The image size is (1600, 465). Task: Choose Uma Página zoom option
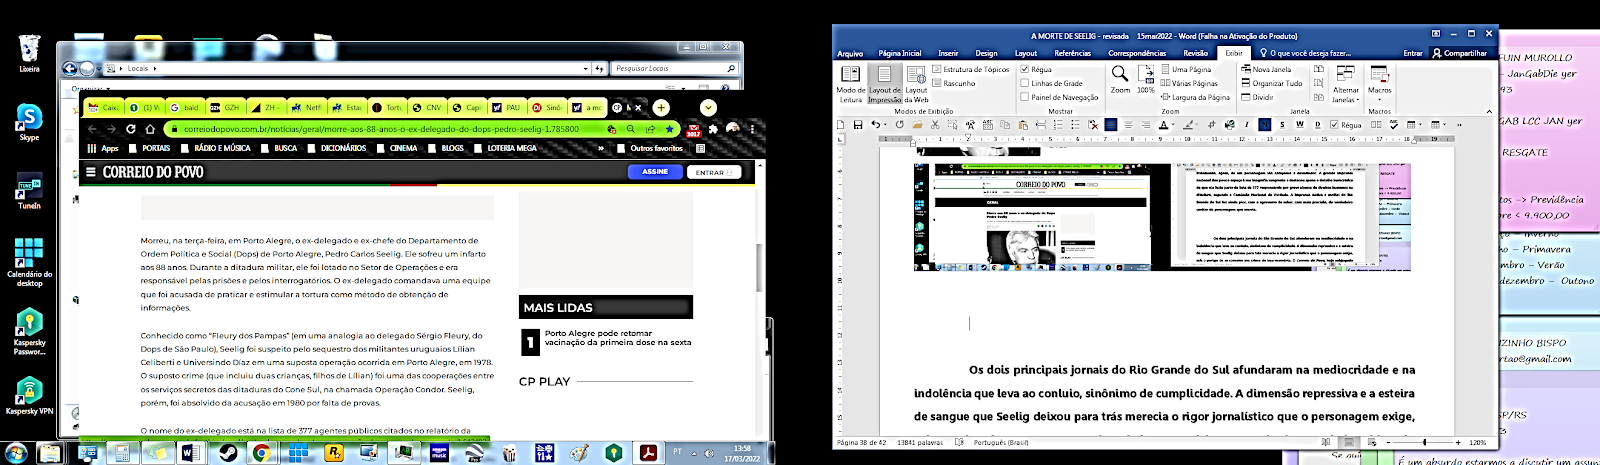tap(1187, 69)
